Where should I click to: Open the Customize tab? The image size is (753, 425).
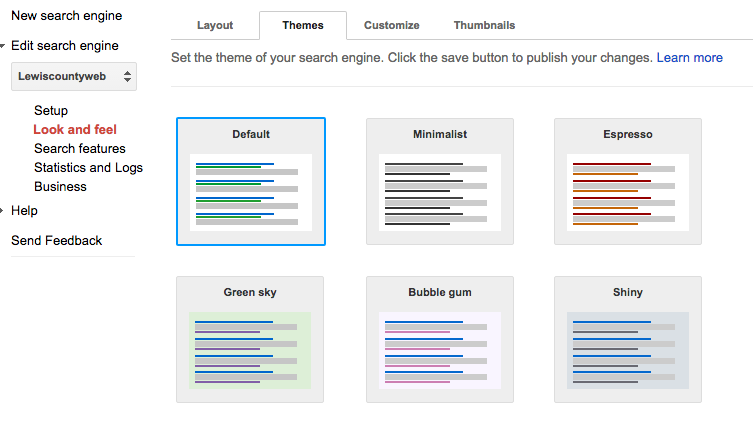[391, 25]
